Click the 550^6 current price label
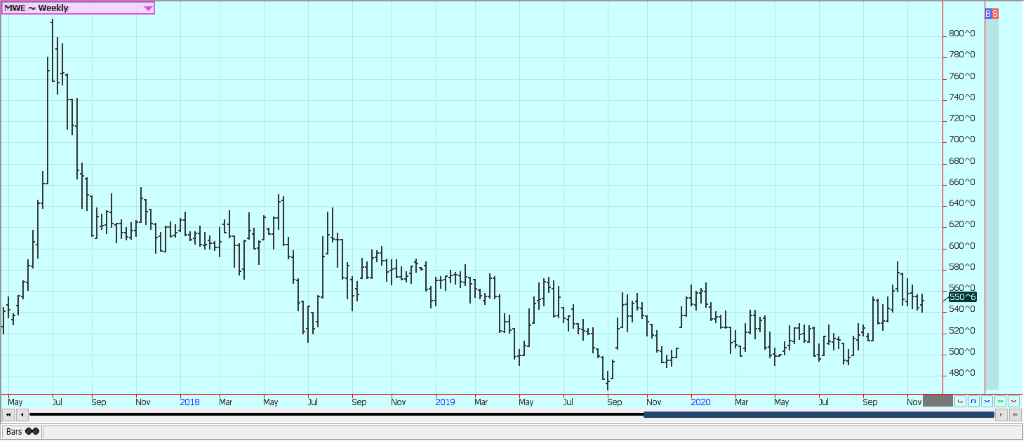The image size is (1024, 441). (963, 297)
